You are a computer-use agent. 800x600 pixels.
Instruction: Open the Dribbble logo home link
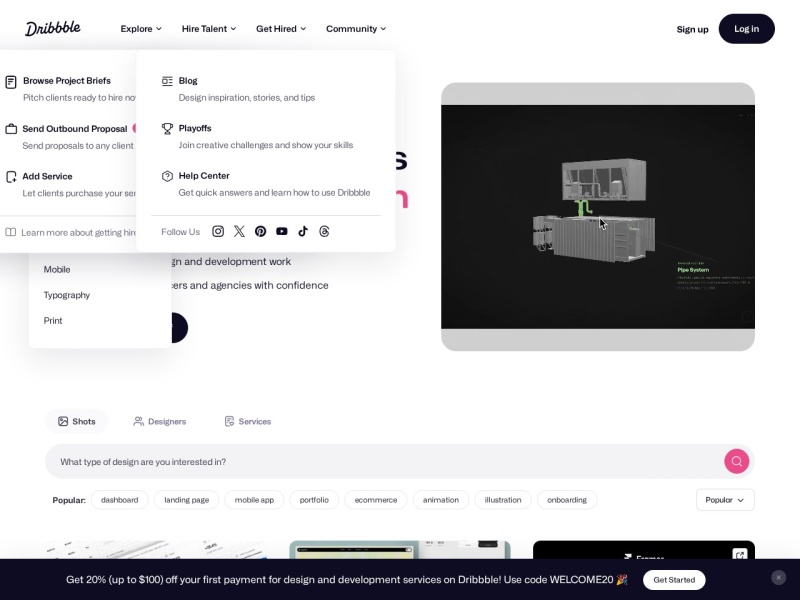[x=53, y=29]
